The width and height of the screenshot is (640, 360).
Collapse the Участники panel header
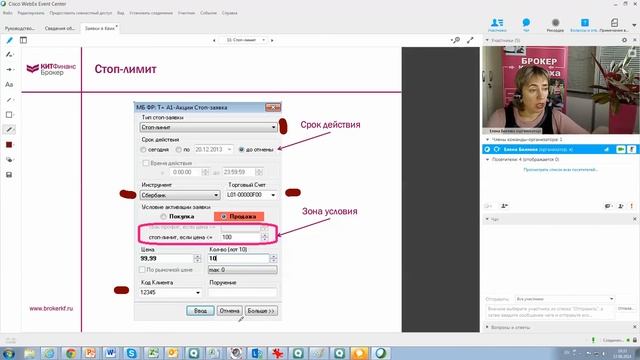(x=487, y=40)
